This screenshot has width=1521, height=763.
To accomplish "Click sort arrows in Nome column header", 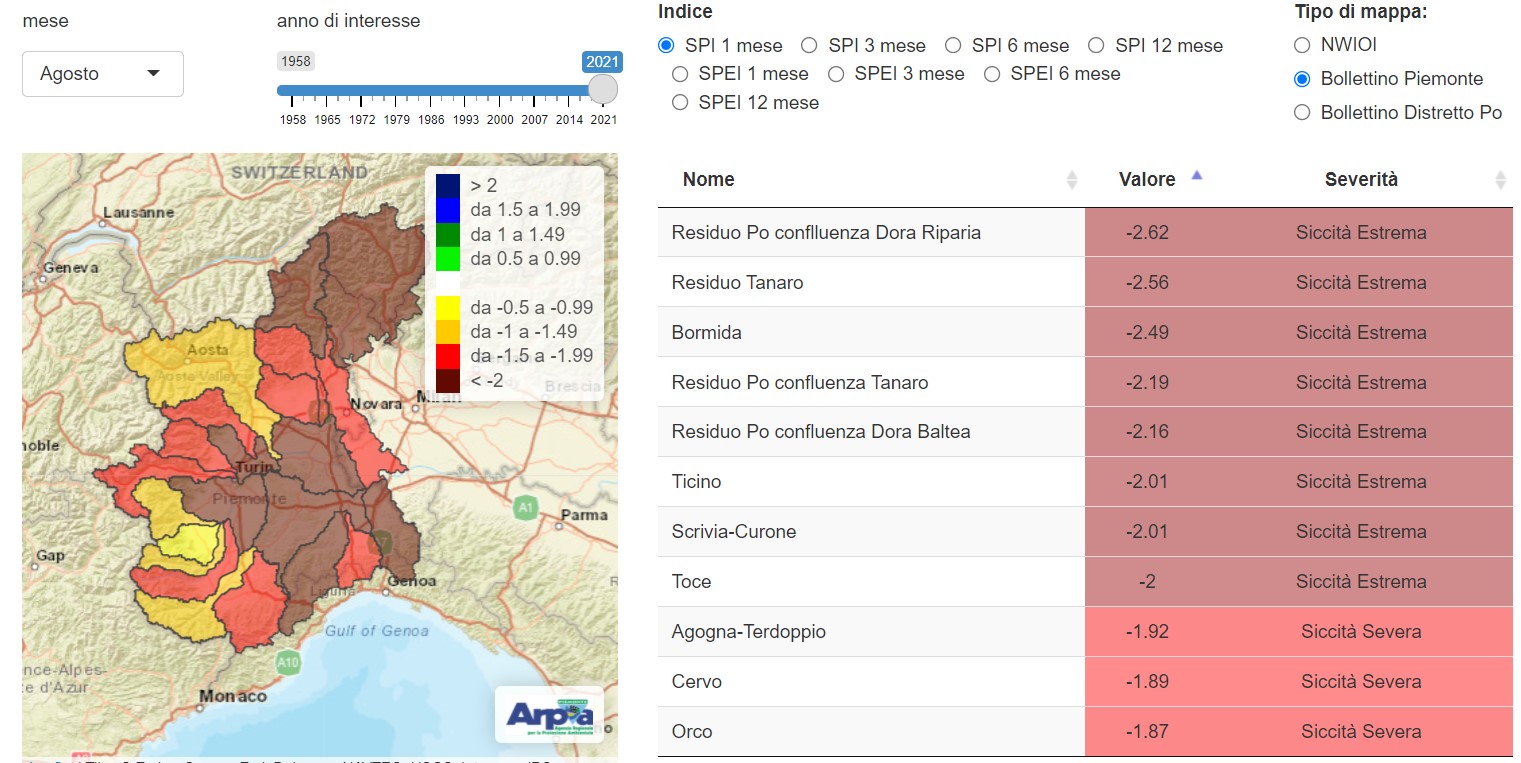I will point(1072,180).
